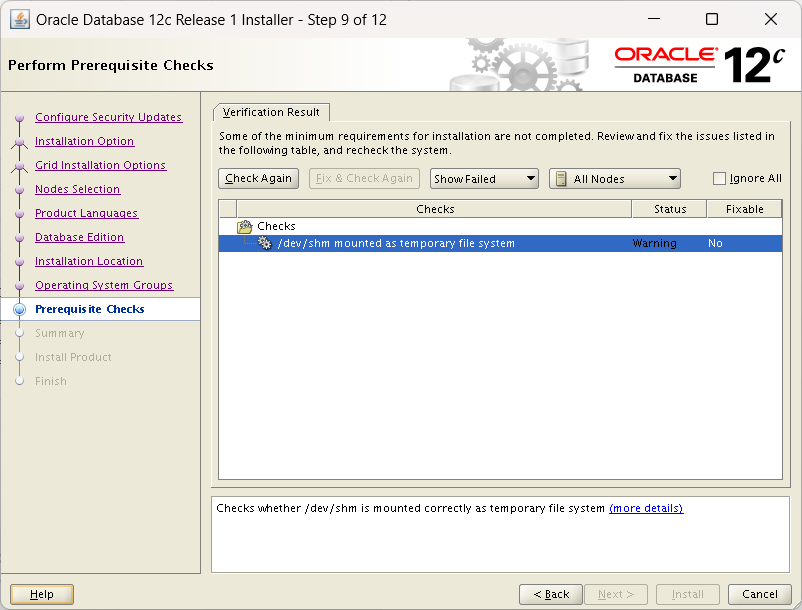Click the Finish step label
The height and width of the screenshot is (610, 802).
coord(51,381)
